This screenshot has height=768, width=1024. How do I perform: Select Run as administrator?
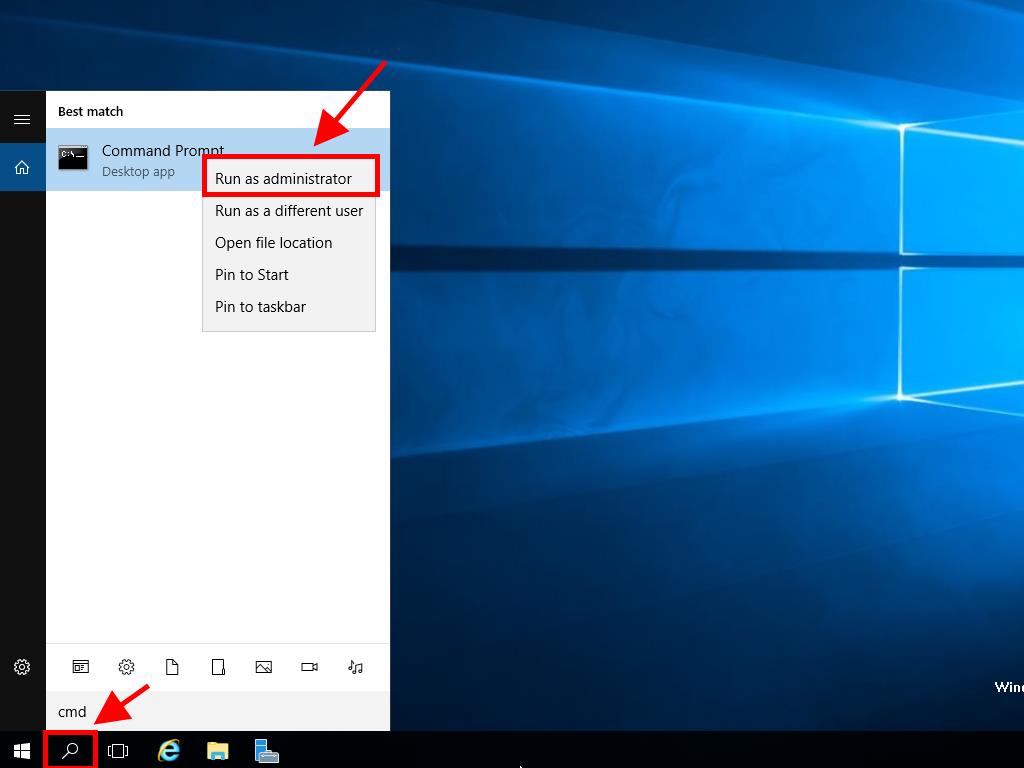tap(284, 179)
